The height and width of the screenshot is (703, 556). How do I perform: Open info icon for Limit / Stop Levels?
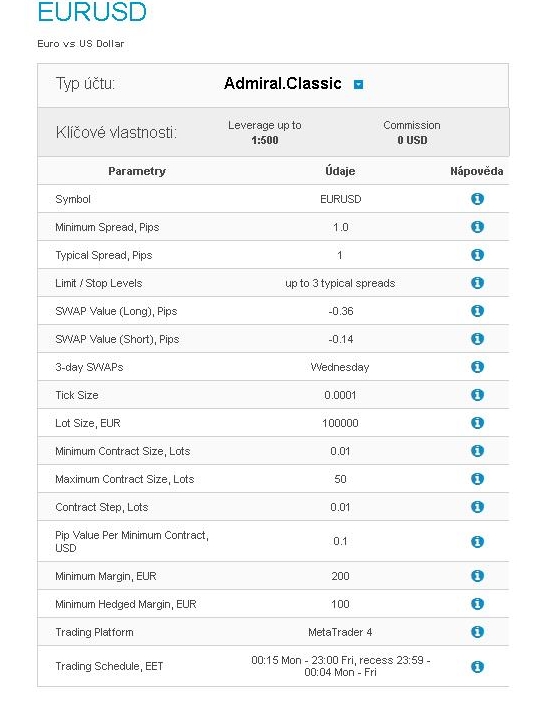coord(477,283)
